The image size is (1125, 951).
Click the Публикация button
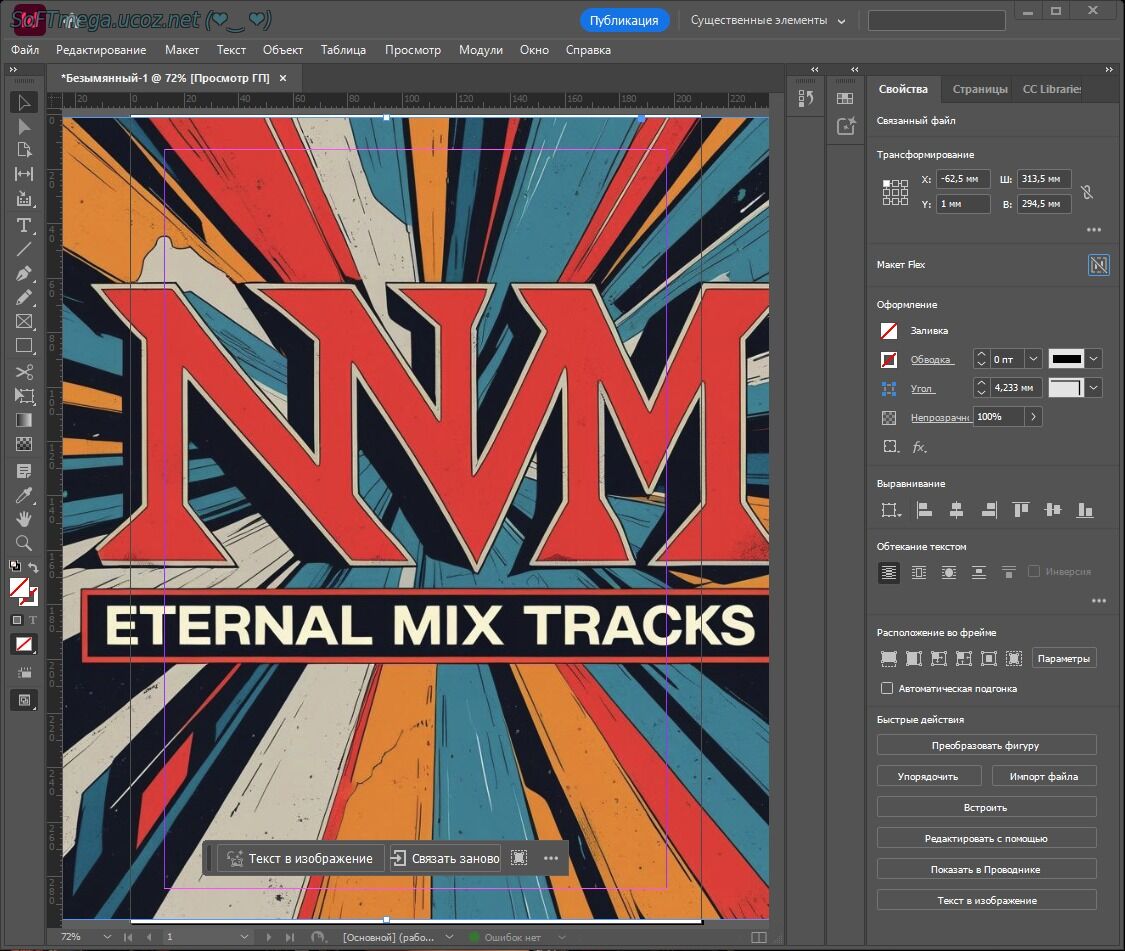[624, 20]
